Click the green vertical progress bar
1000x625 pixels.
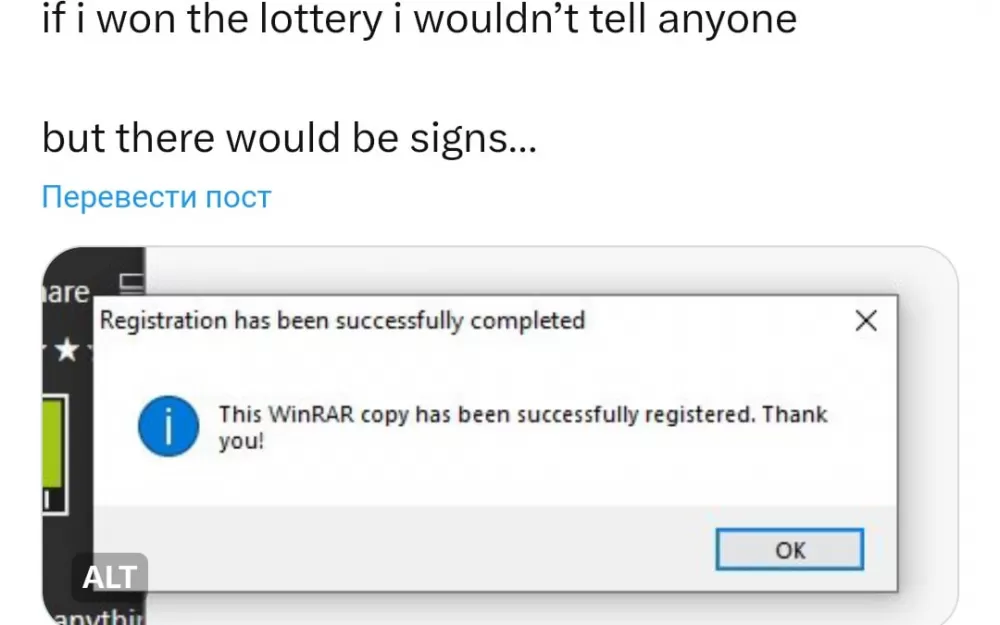[x=52, y=443]
